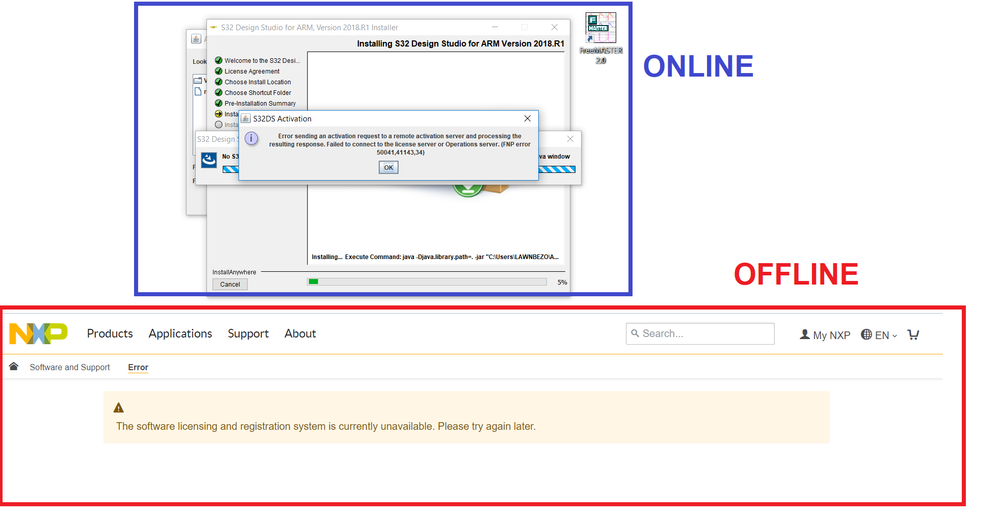
Task: Click the warning triangle icon
Action: pyautogui.click(x=119, y=408)
